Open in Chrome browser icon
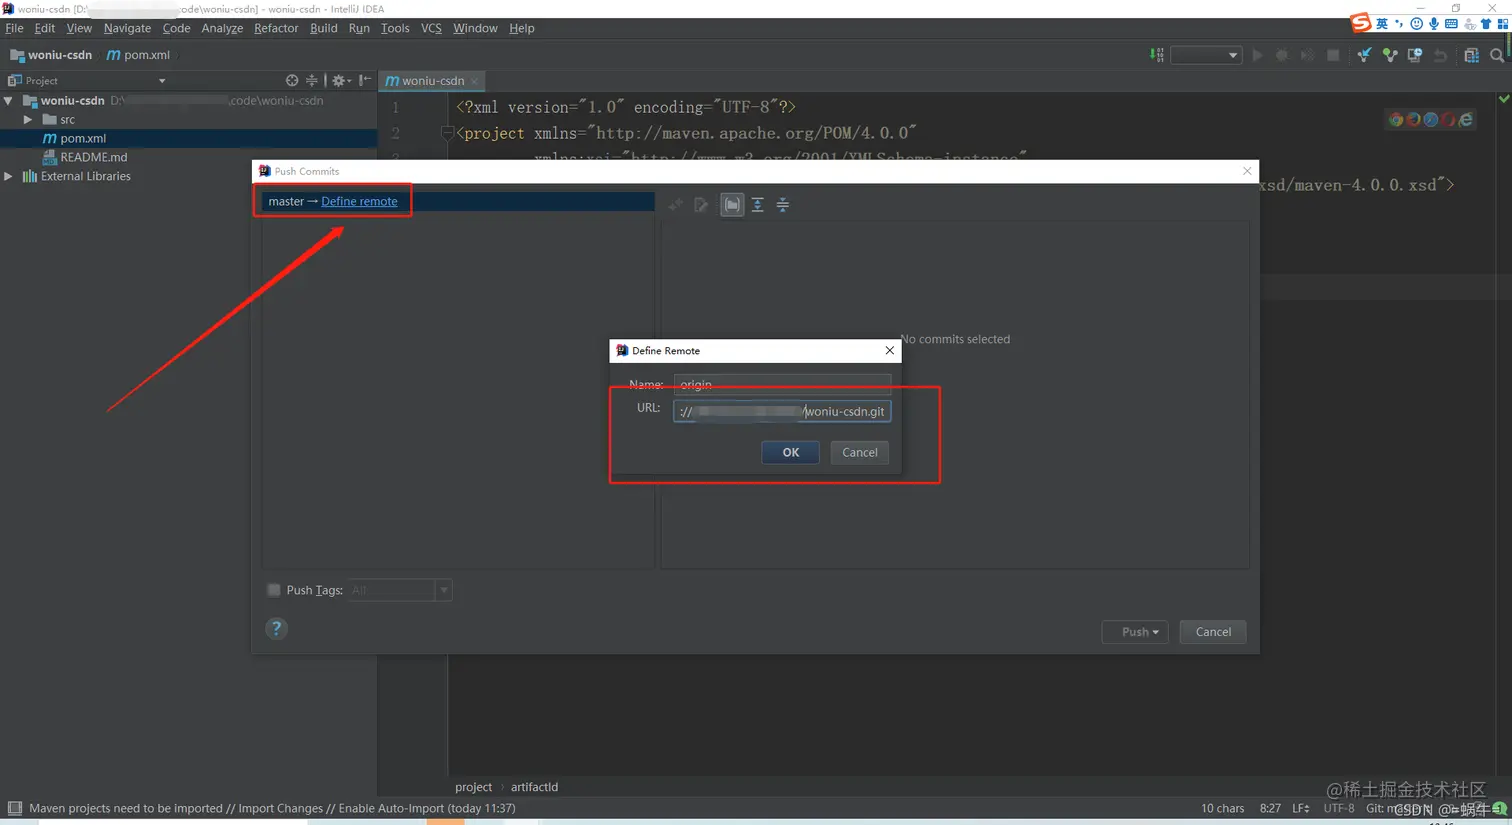Viewport: 1512px width, 825px height. pos(1396,119)
